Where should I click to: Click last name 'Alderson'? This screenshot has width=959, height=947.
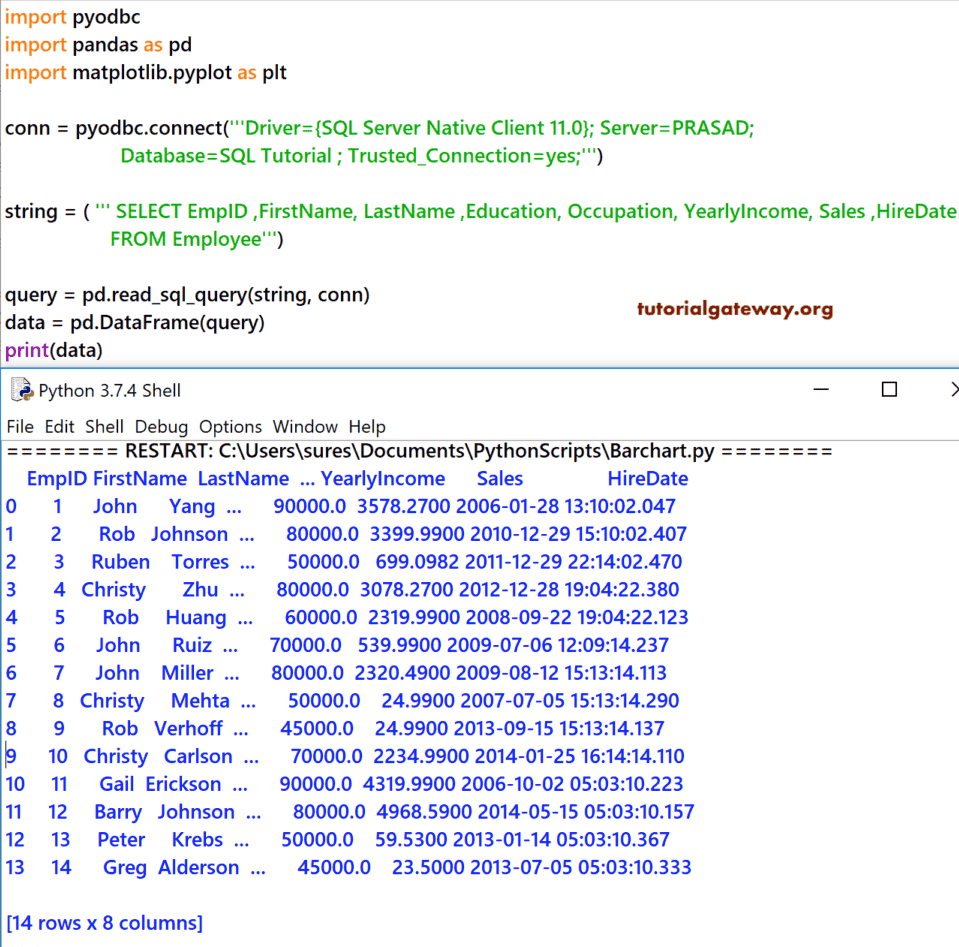click(x=199, y=867)
